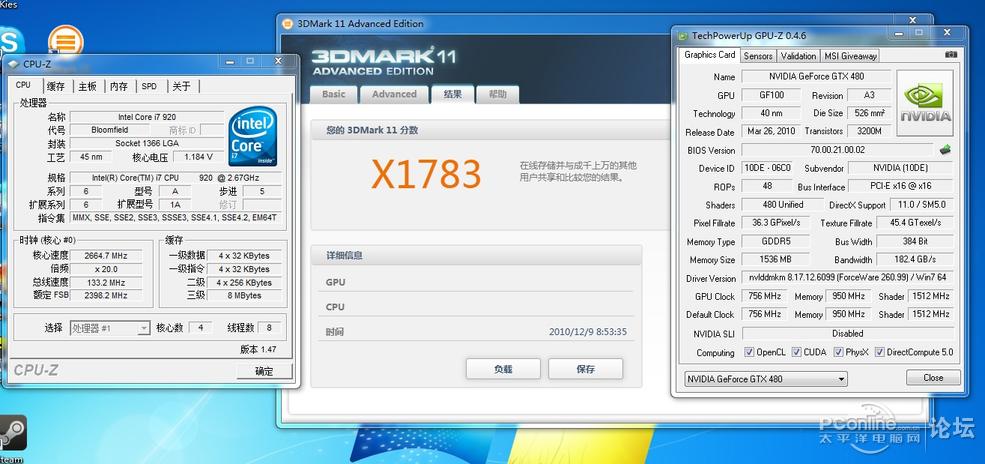Open the 处理器 #1 selection dropdown in CPU-Z
Viewport: 985px width, 464px height.
(109, 328)
